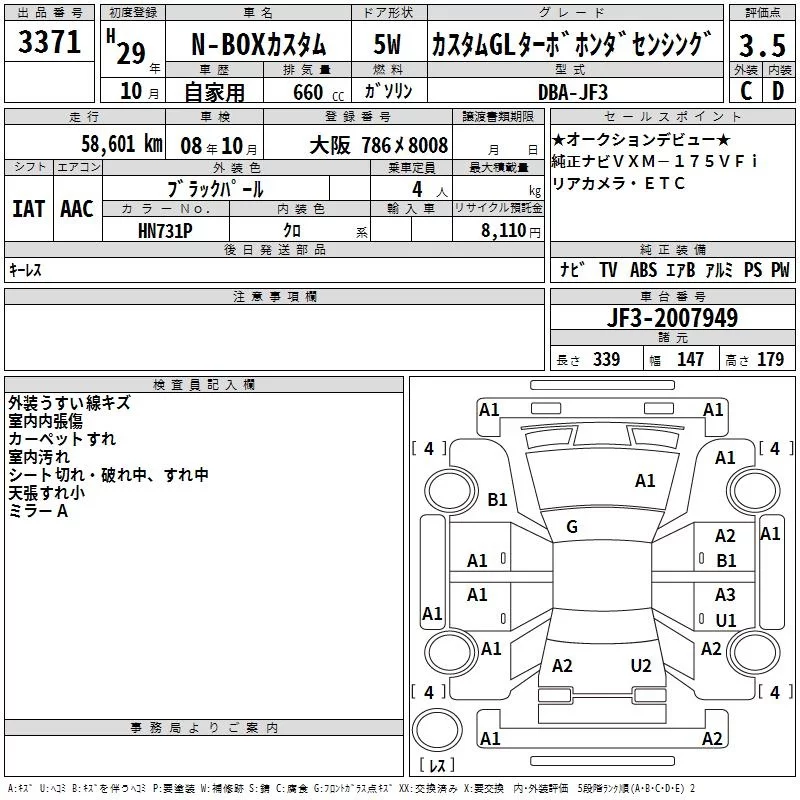
Task: Click the IAT shift type cell
Action: coord(29,208)
